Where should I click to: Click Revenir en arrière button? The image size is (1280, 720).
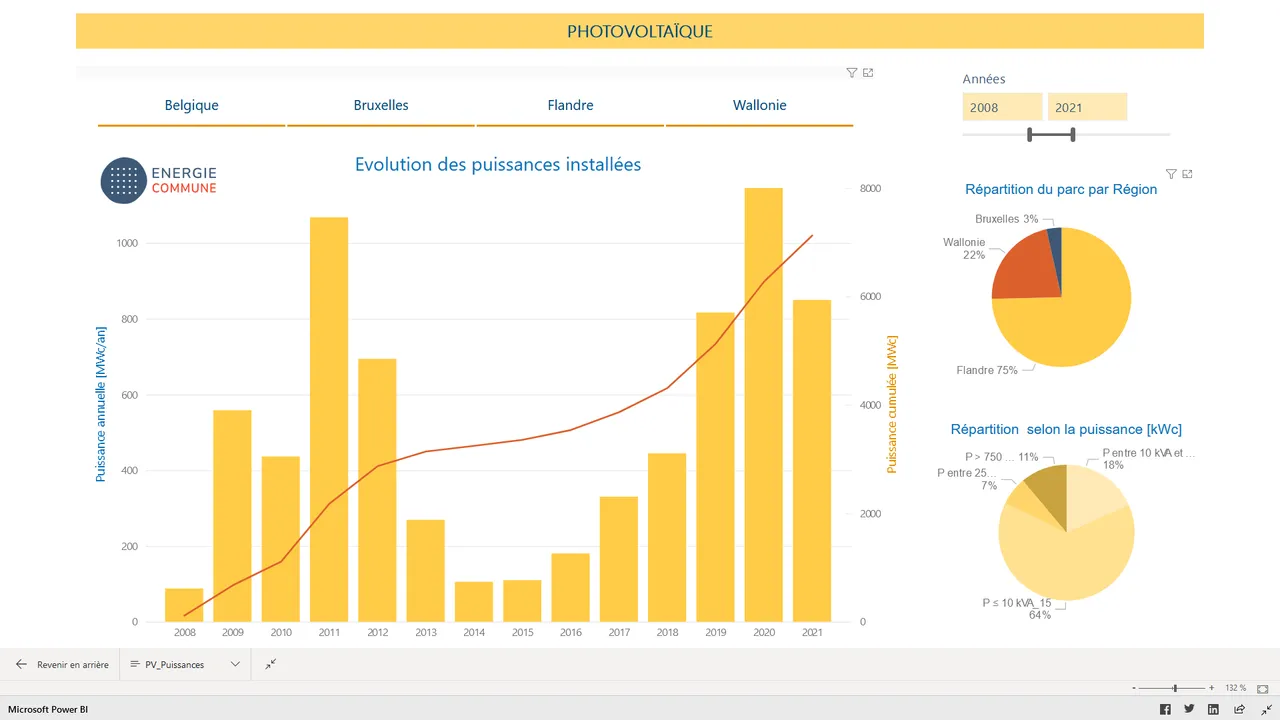click(62, 664)
